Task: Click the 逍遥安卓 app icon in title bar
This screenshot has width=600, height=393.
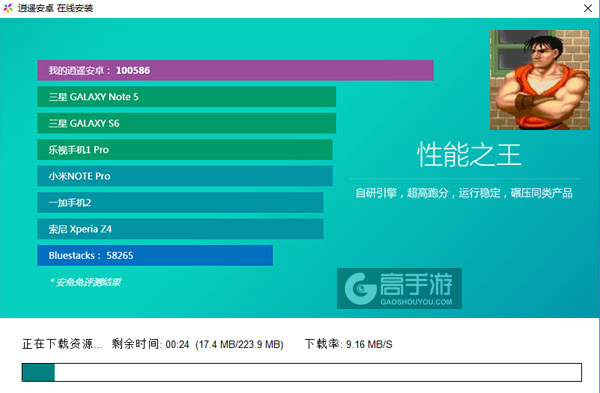Action: pos(8,8)
